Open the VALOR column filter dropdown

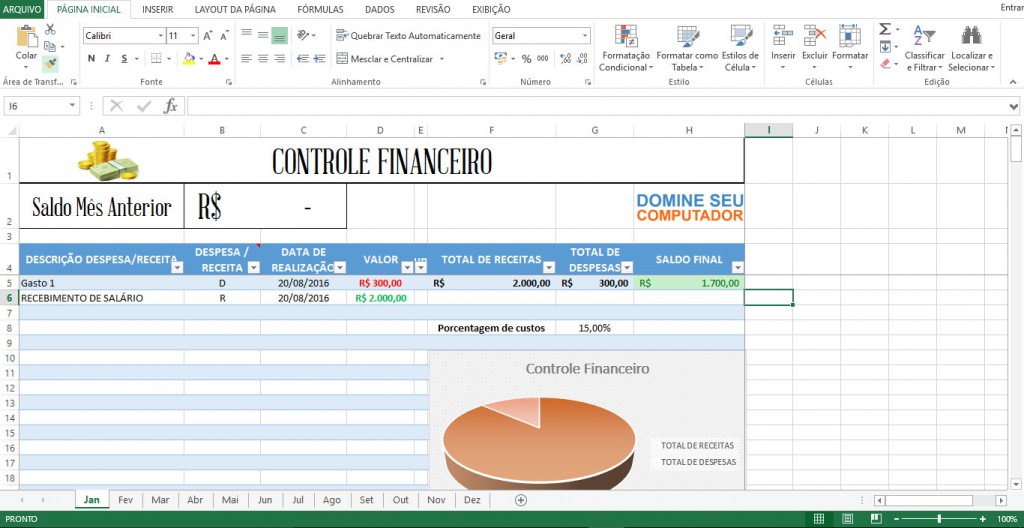[x=406, y=267]
